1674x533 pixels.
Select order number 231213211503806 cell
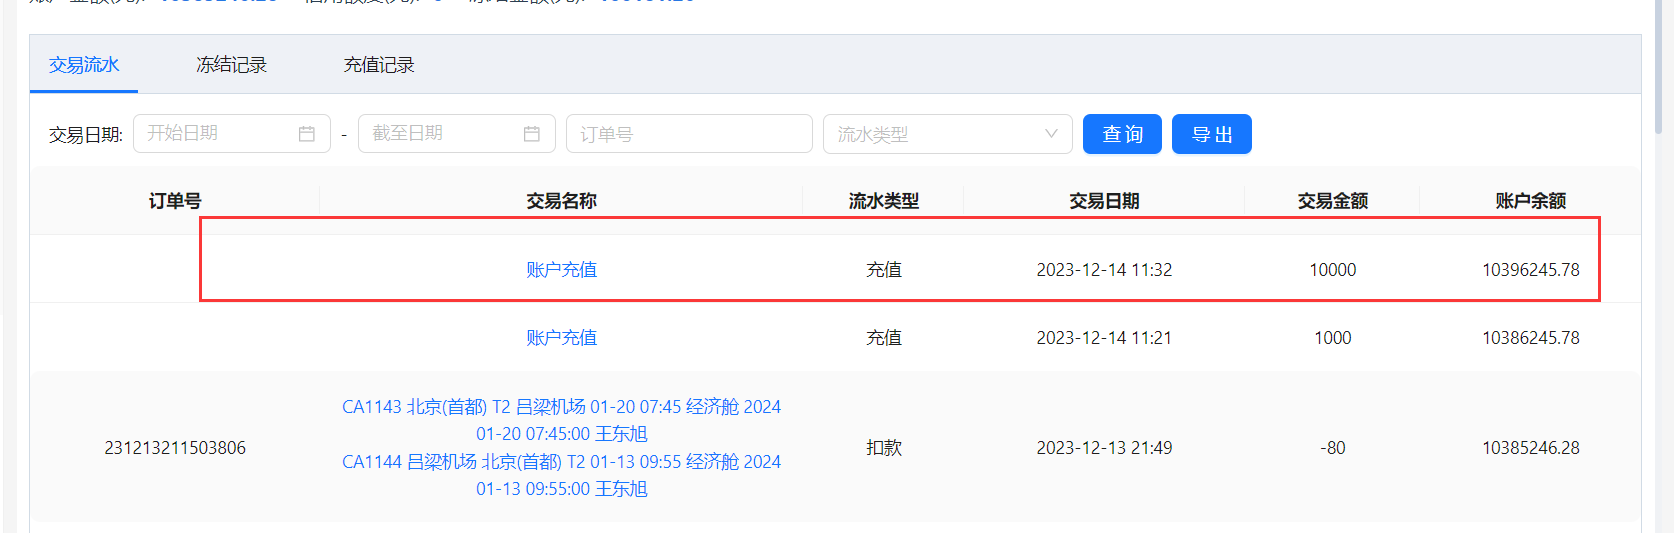pyautogui.click(x=175, y=448)
